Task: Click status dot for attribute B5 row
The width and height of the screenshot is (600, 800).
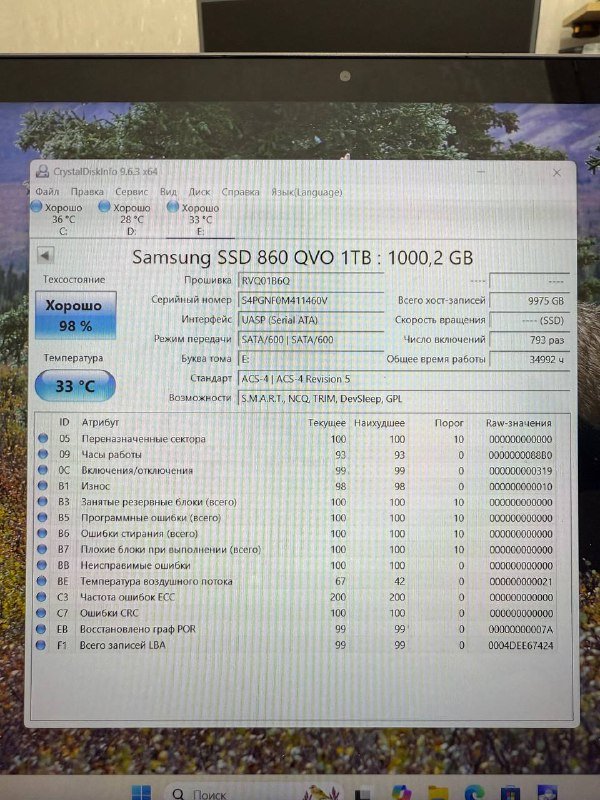Action: [x=43, y=517]
